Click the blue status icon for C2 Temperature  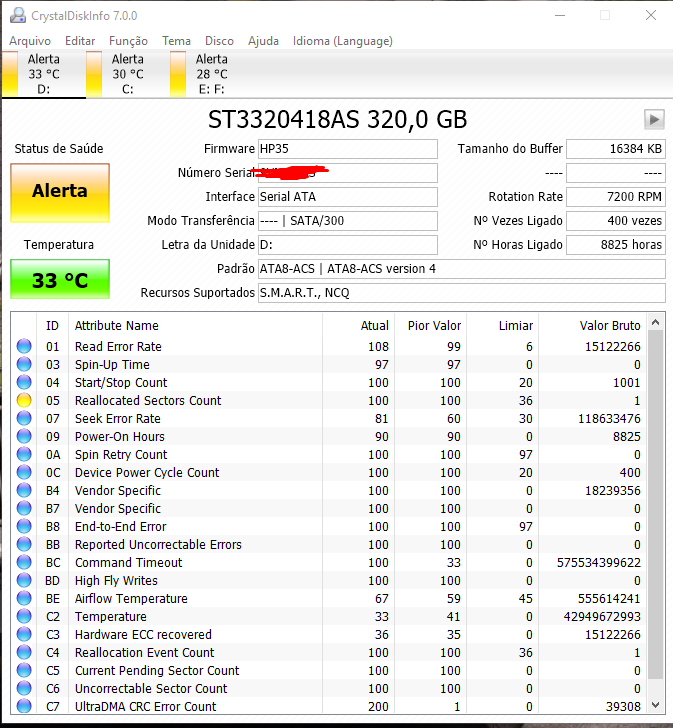(24, 617)
